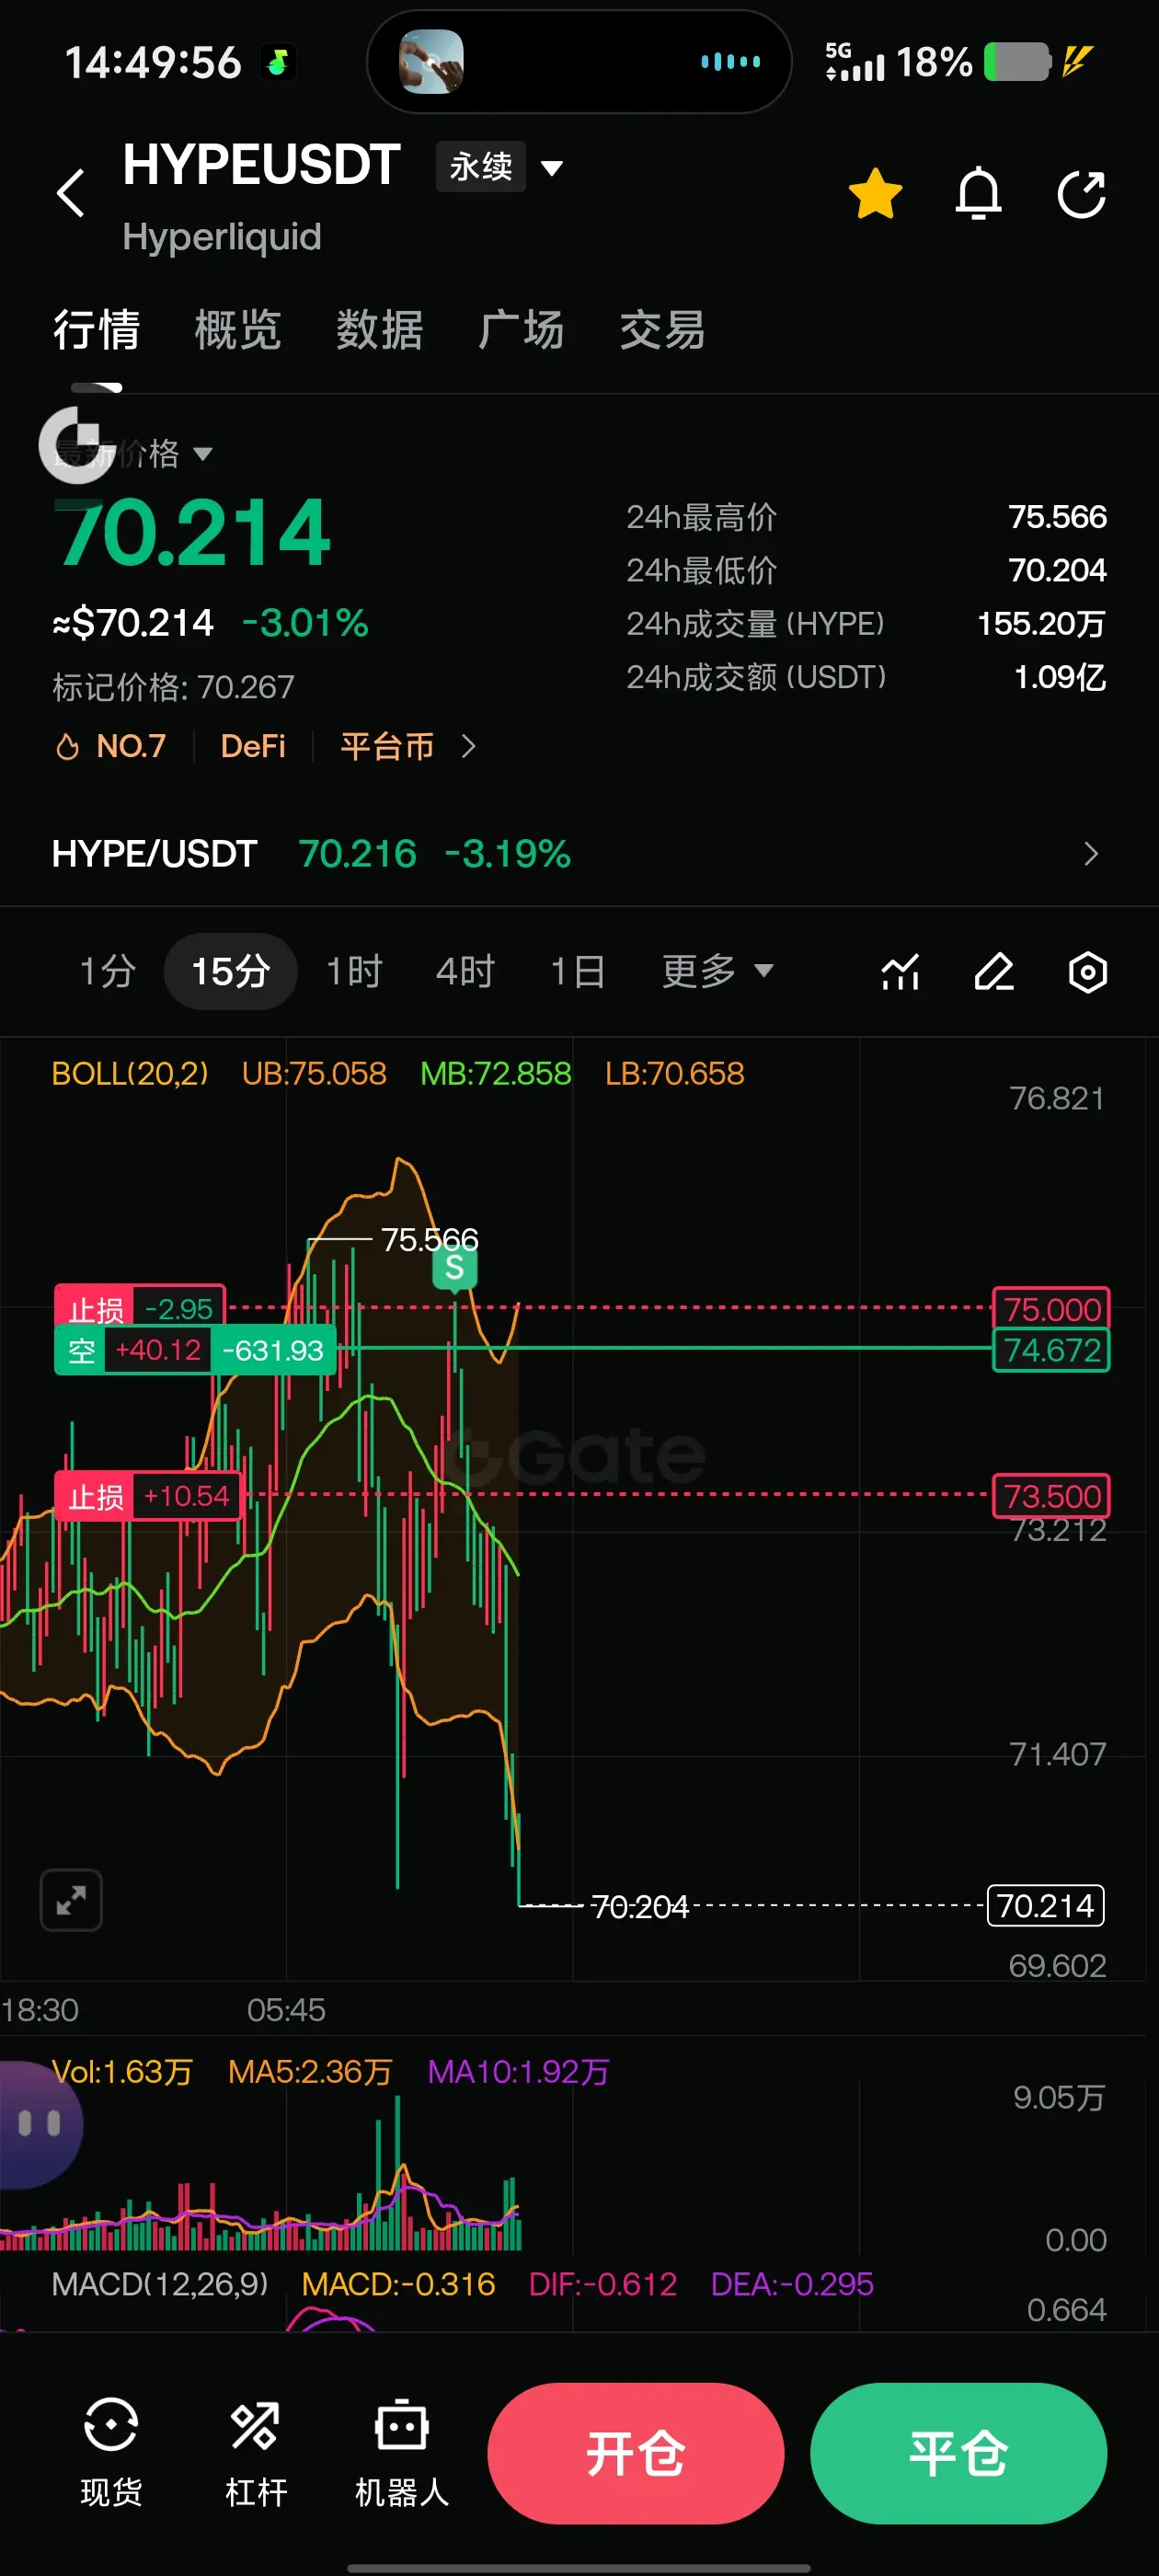The height and width of the screenshot is (2576, 1159).
Task: Select the 止损 +10.54 order label
Action: tap(148, 1496)
